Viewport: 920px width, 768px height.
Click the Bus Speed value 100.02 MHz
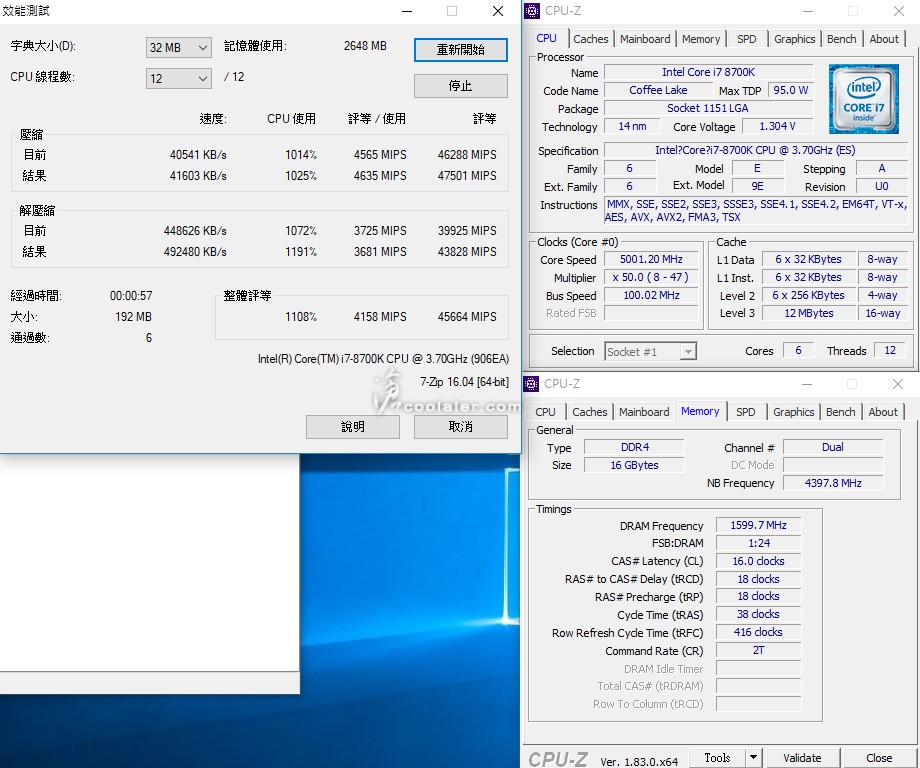point(651,295)
